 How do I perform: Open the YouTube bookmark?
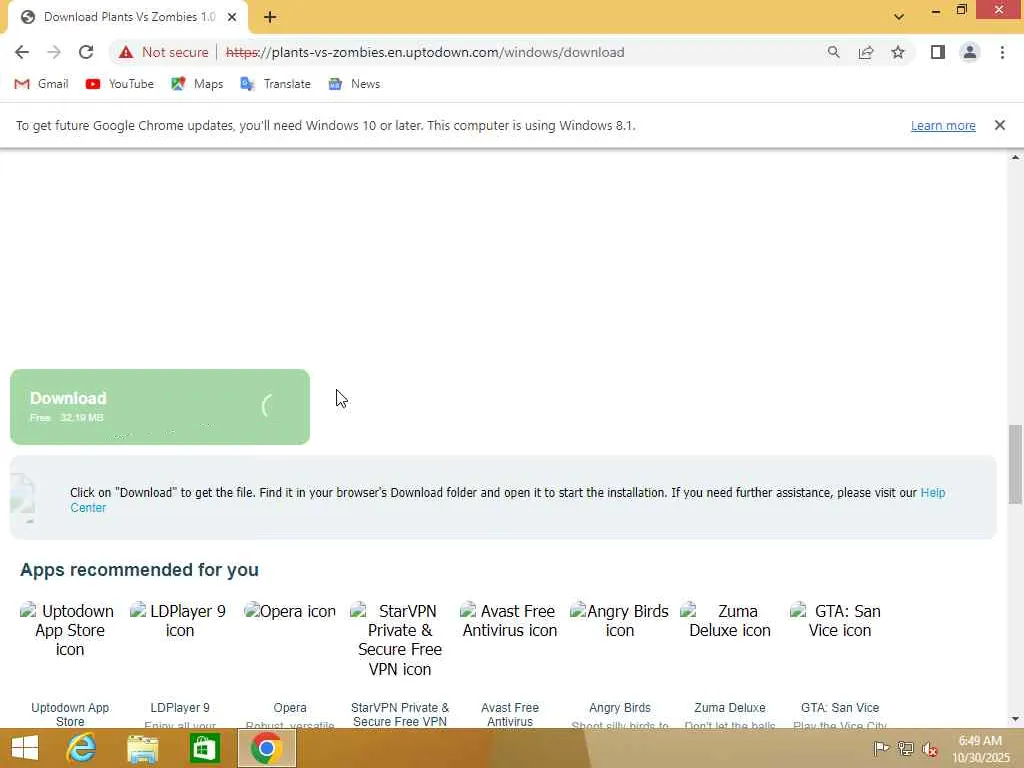coord(120,84)
